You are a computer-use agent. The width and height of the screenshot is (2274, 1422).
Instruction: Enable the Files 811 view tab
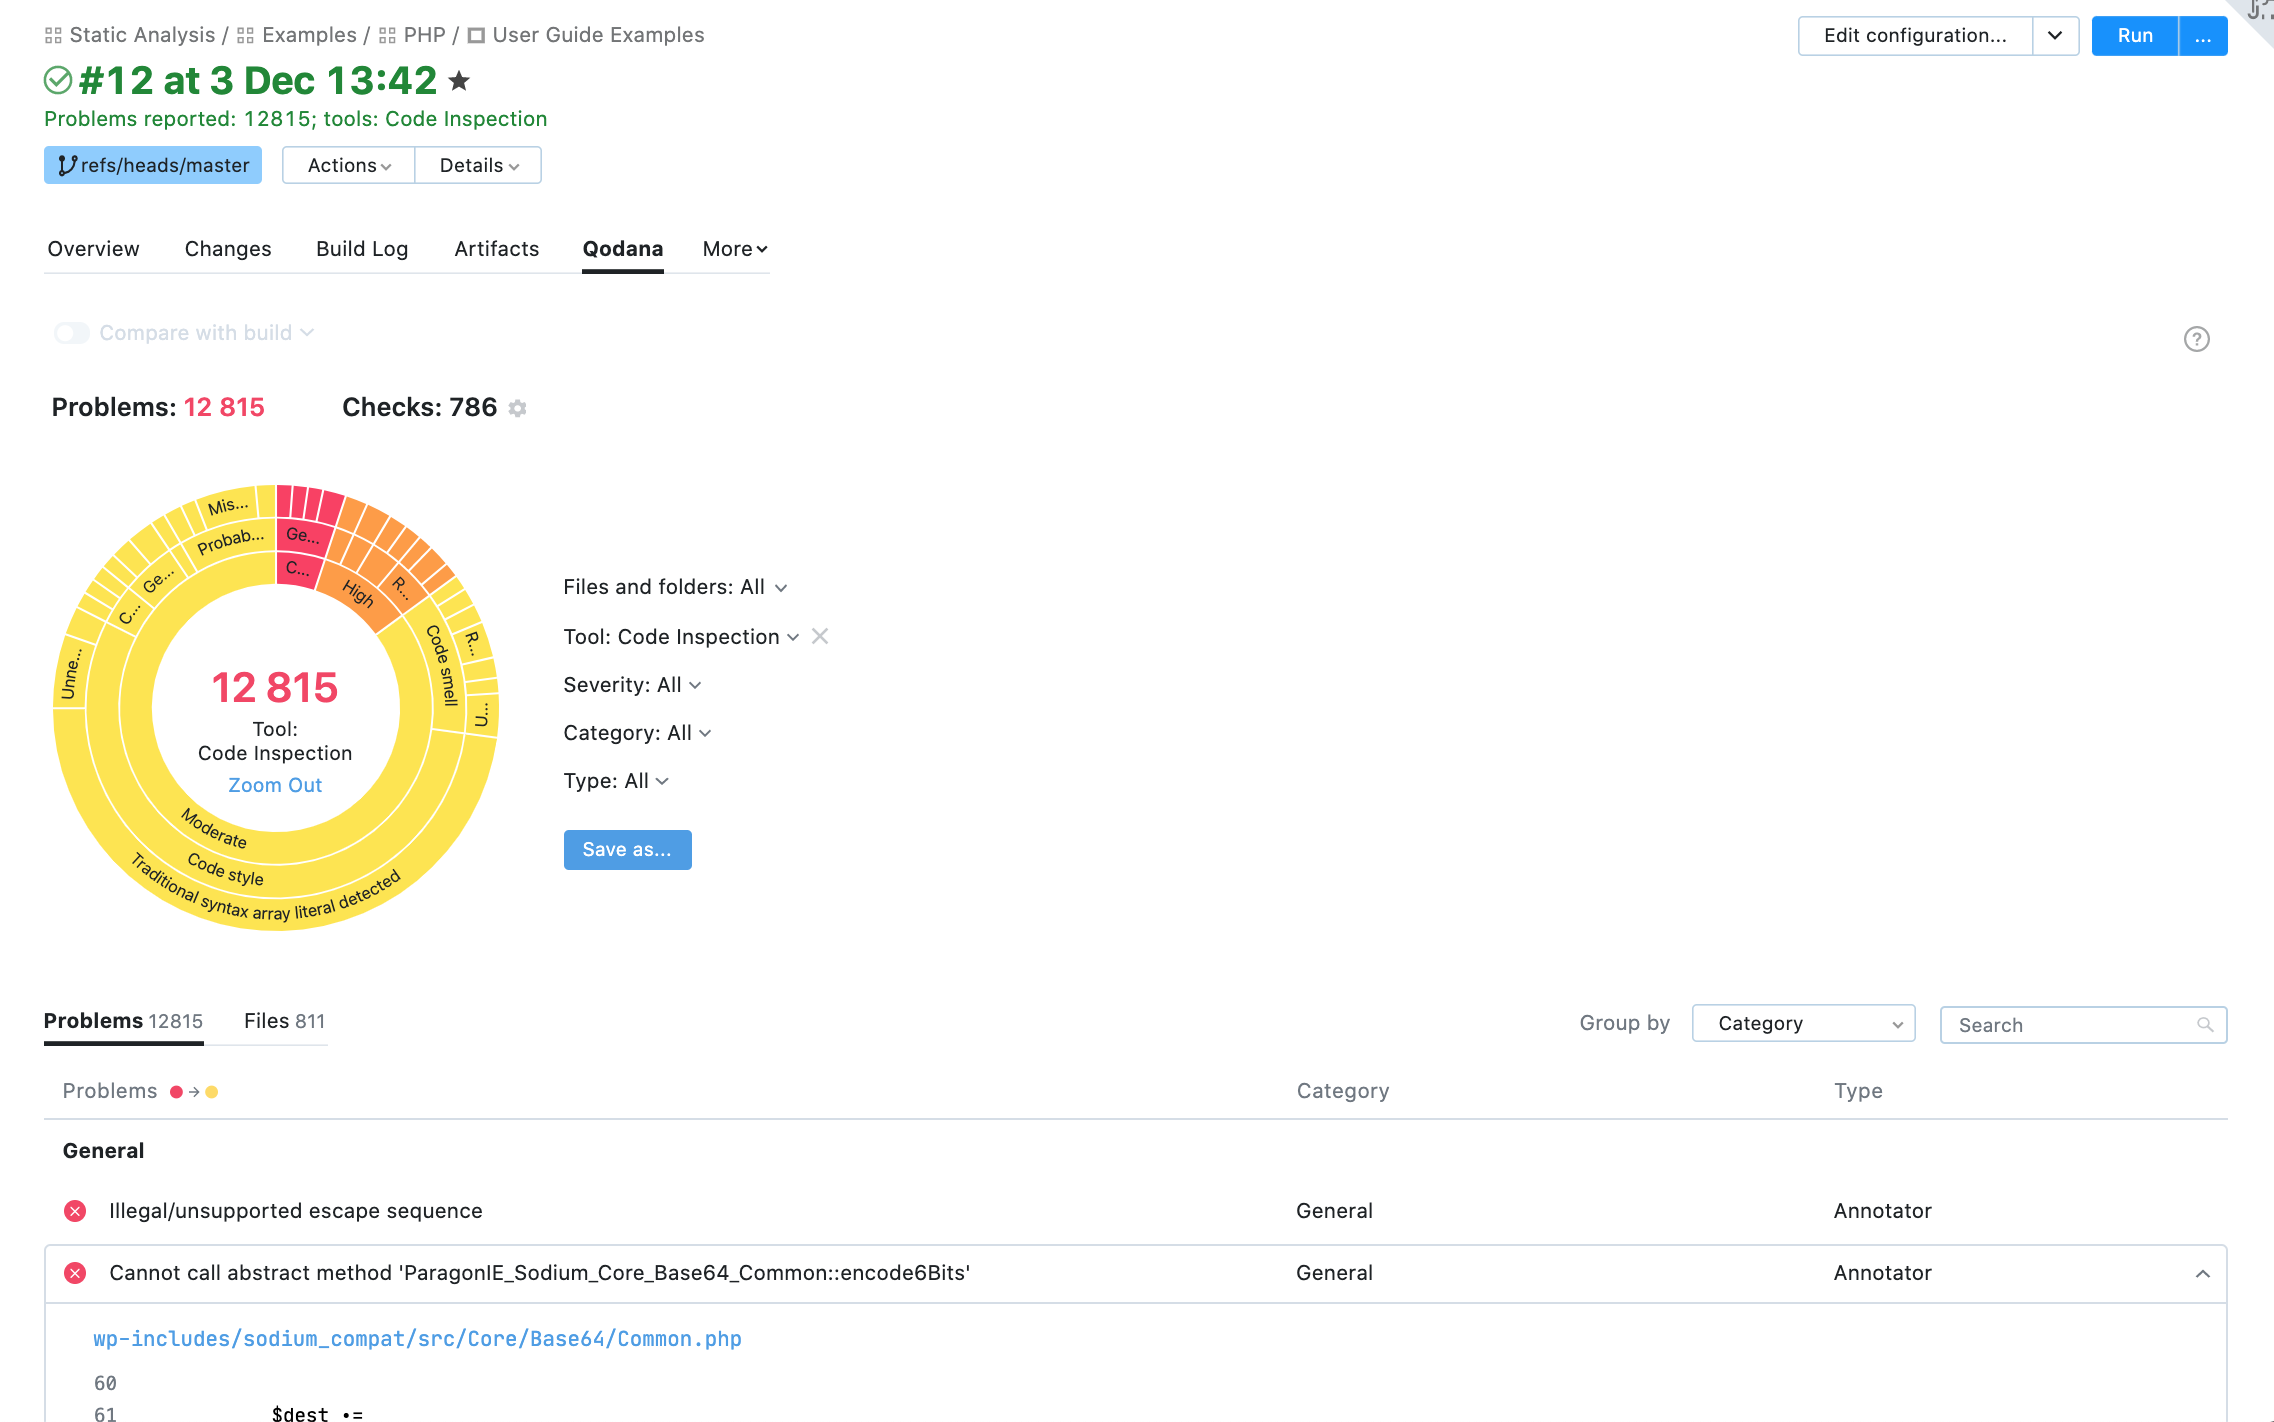pyautogui.click(x=283, y=1021)
